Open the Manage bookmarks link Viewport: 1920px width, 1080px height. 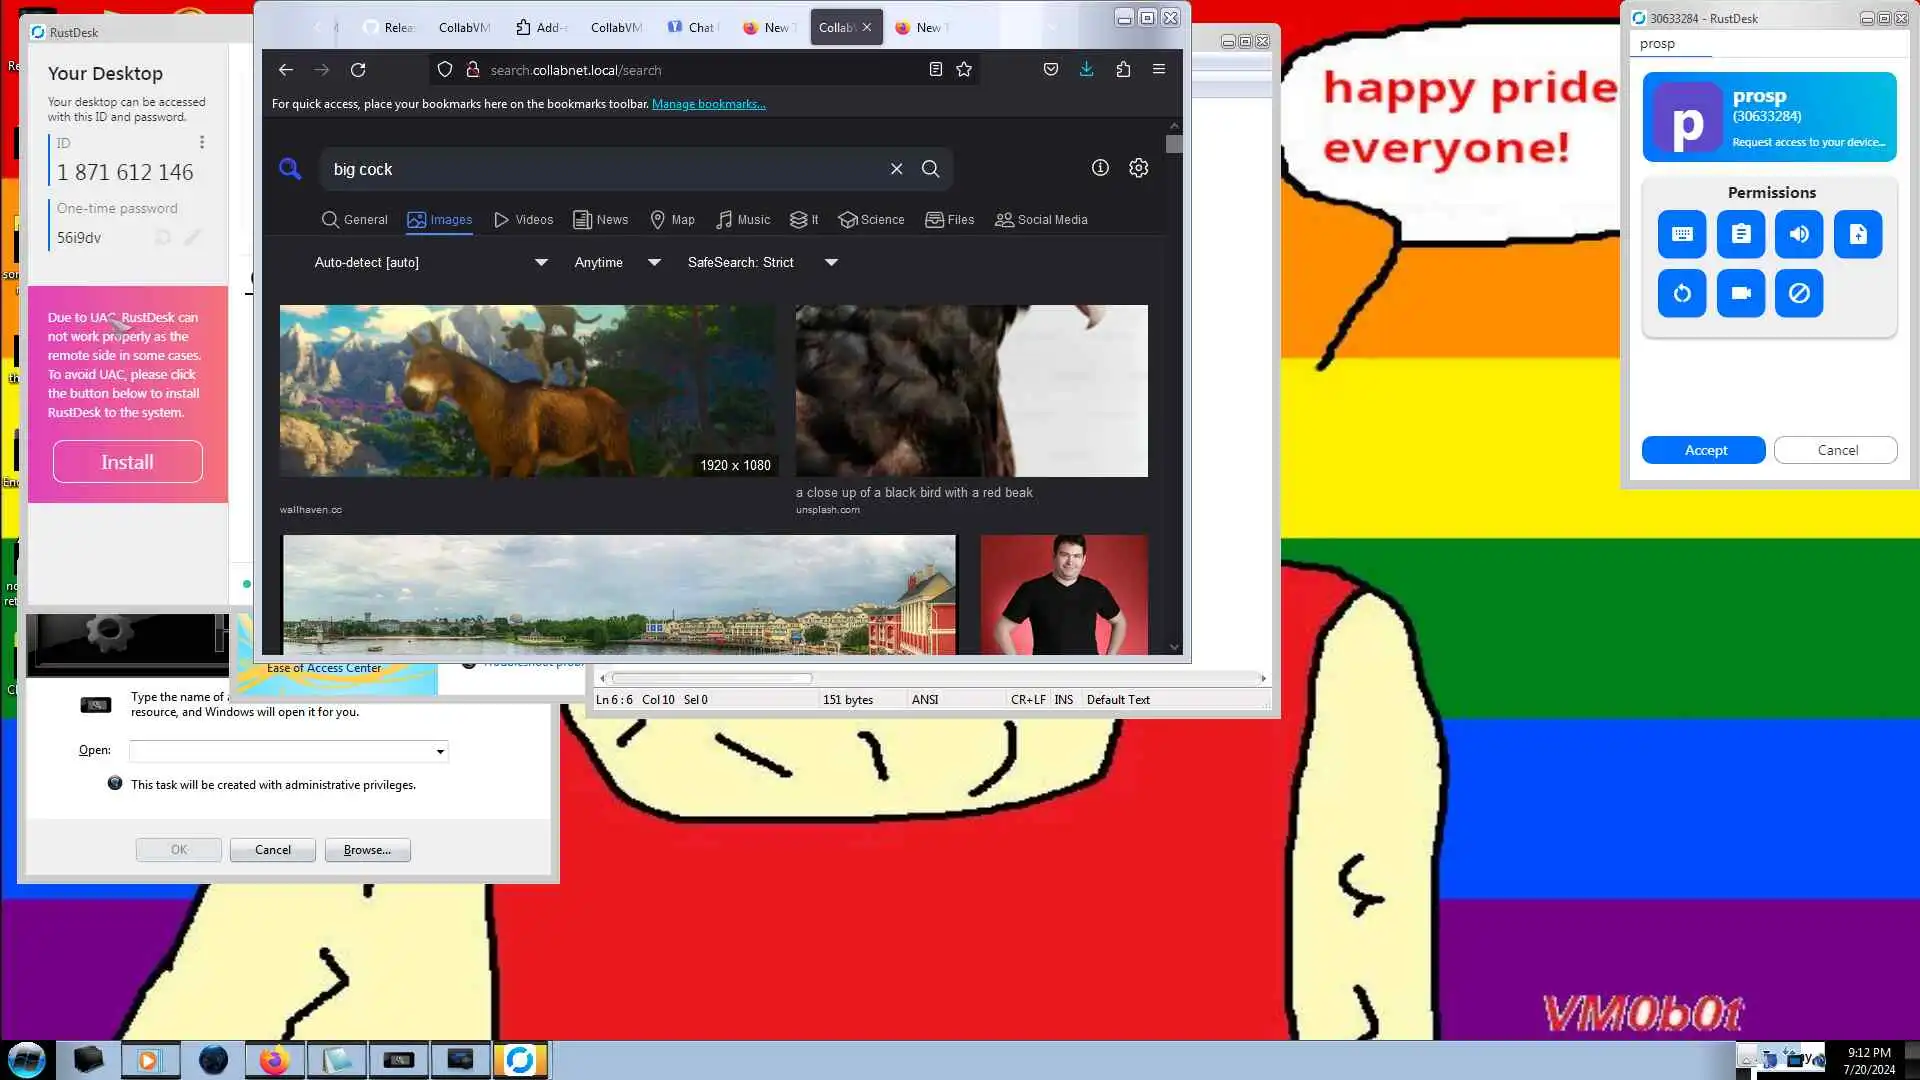[708, 104]
